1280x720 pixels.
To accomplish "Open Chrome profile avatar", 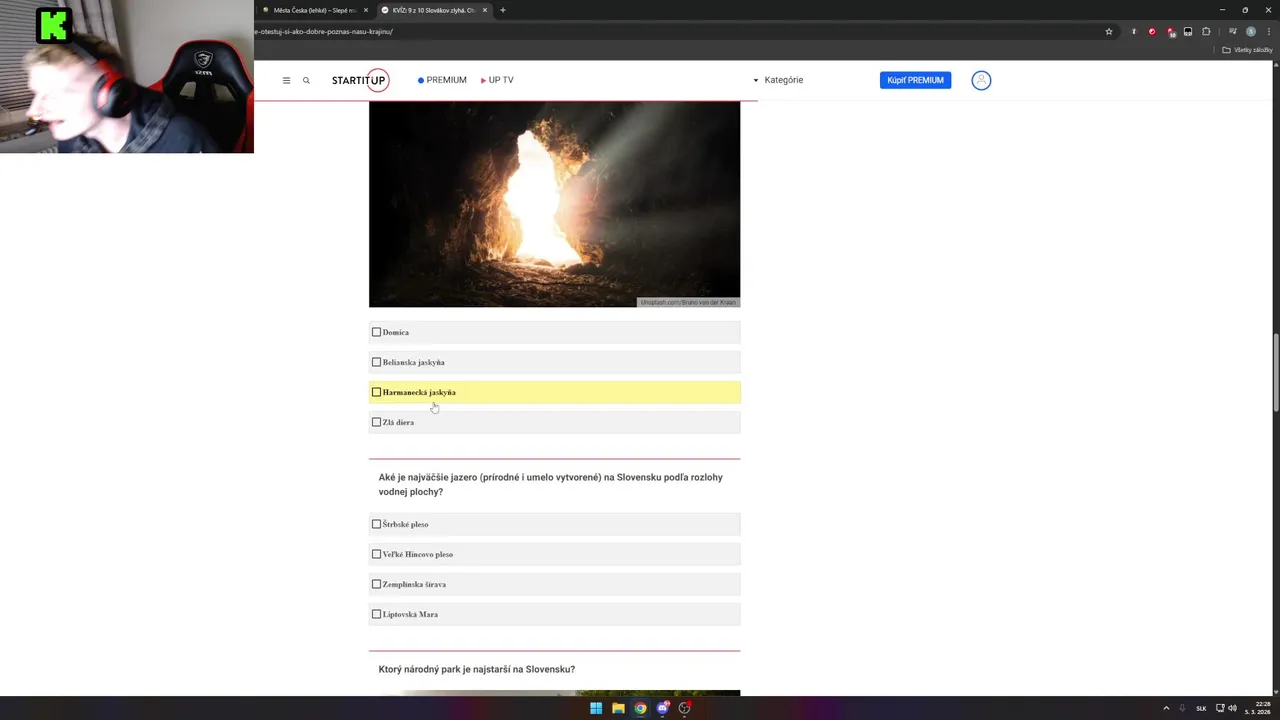I will click(x=1250, y=31).
